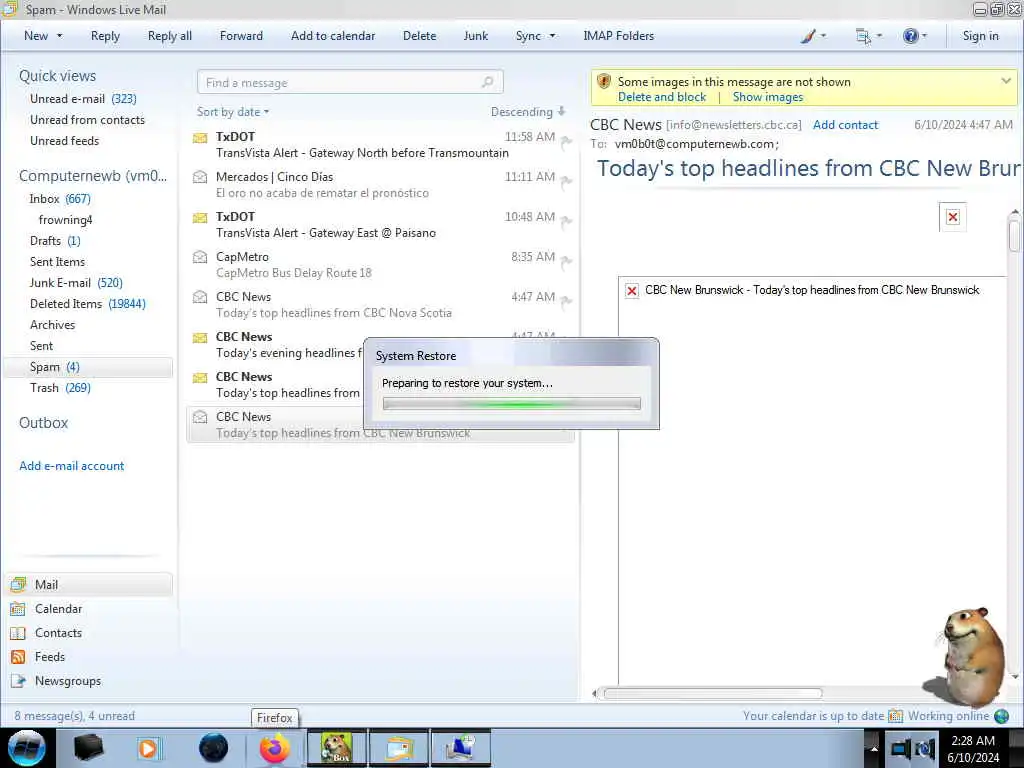Viewport: 1024px width, 768px height.
Task: Click the Add e-mail account link
Action: pyautogui.click(x=71, y=466)
